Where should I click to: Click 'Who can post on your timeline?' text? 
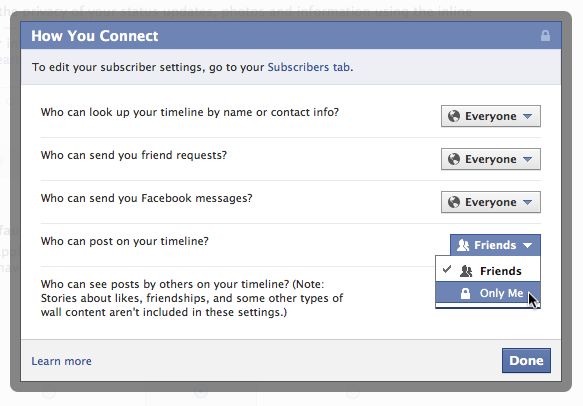(125, 241)
